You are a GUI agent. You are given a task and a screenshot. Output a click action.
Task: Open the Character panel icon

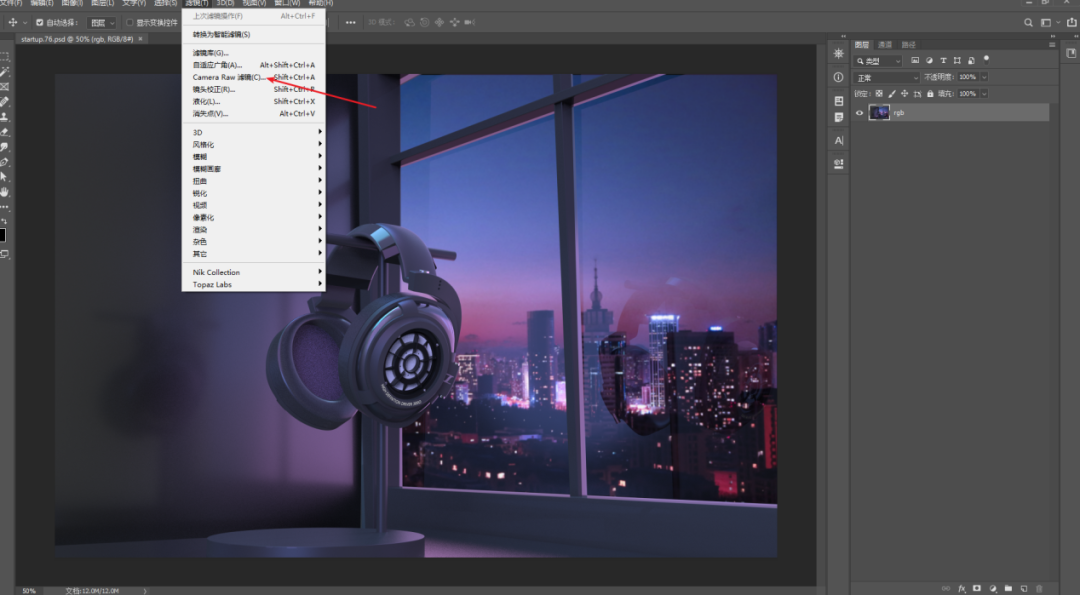(838, 140)
